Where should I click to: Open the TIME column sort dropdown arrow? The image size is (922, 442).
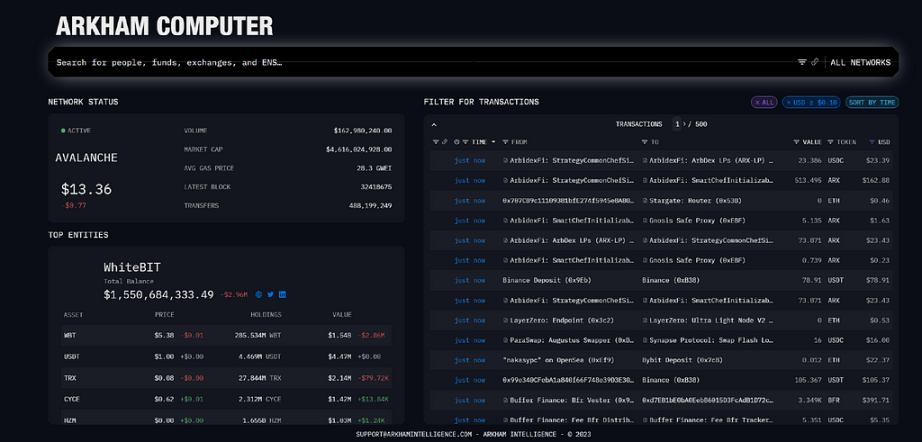point(493,142)
